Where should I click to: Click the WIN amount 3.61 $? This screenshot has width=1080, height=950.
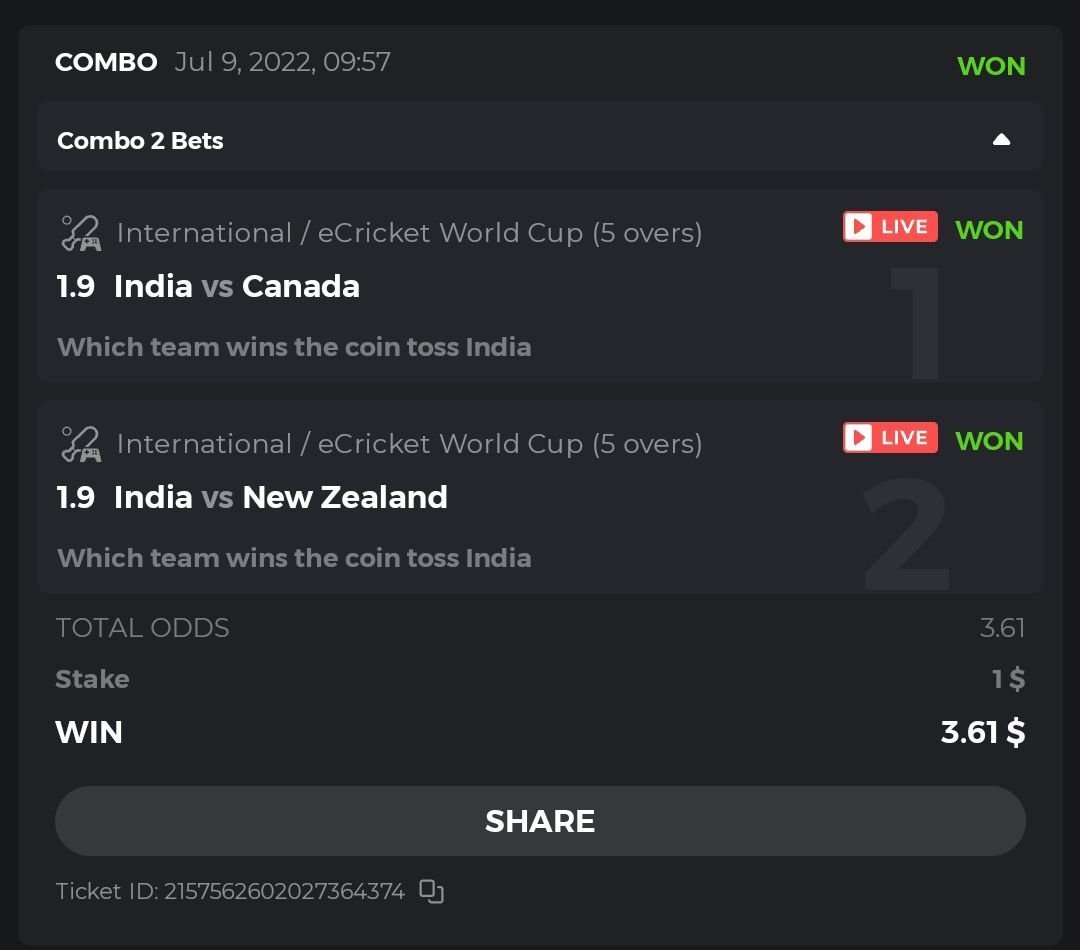(982, 732)
